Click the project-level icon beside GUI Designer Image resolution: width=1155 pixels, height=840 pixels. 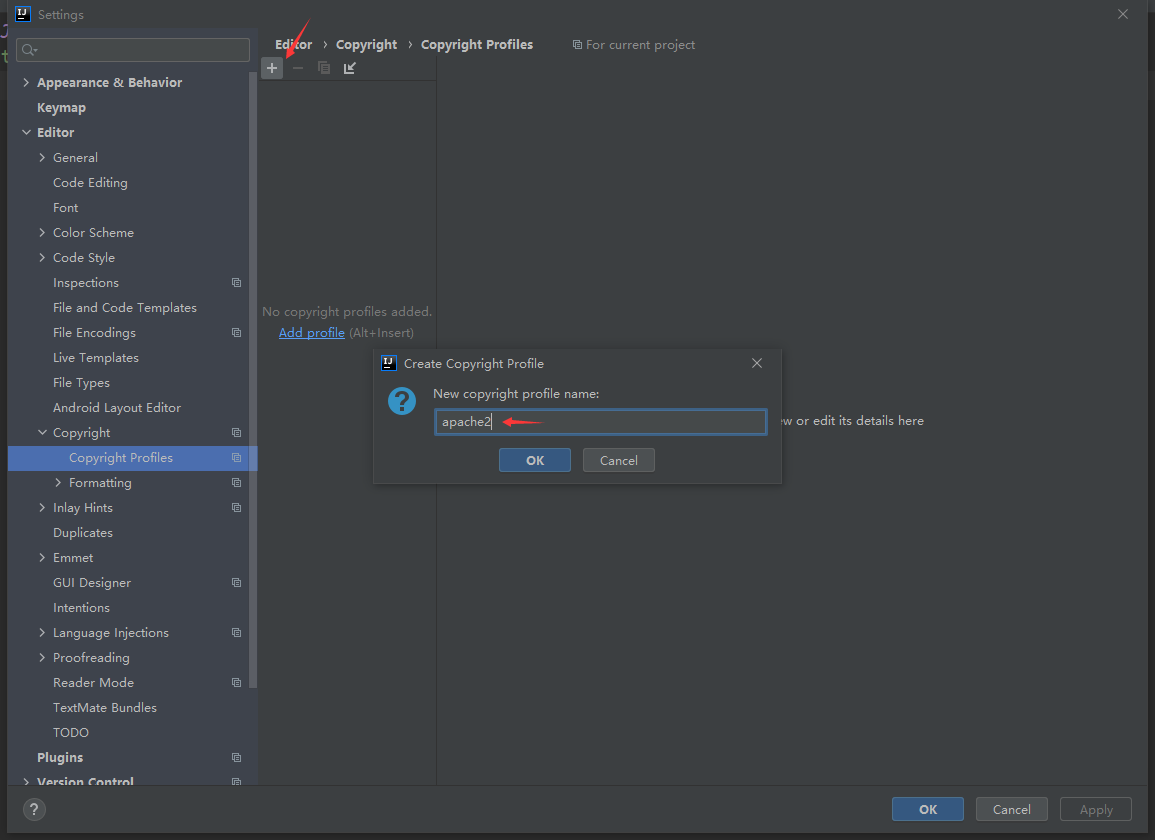(236, 583)
